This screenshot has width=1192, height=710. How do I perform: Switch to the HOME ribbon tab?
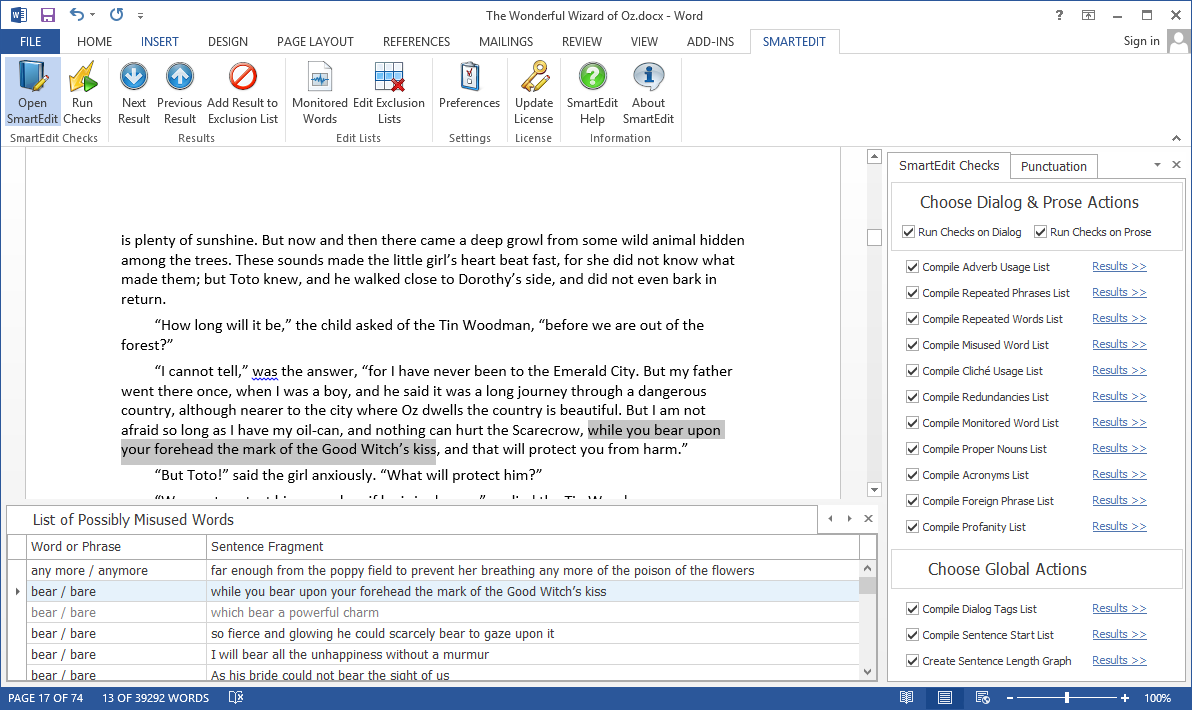[x=94, y=42]
